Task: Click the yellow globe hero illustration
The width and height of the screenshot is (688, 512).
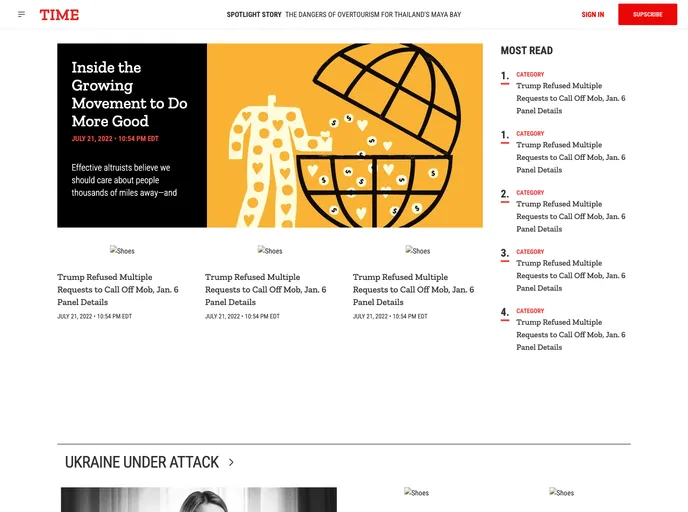Action: click(x=345, y=135)
